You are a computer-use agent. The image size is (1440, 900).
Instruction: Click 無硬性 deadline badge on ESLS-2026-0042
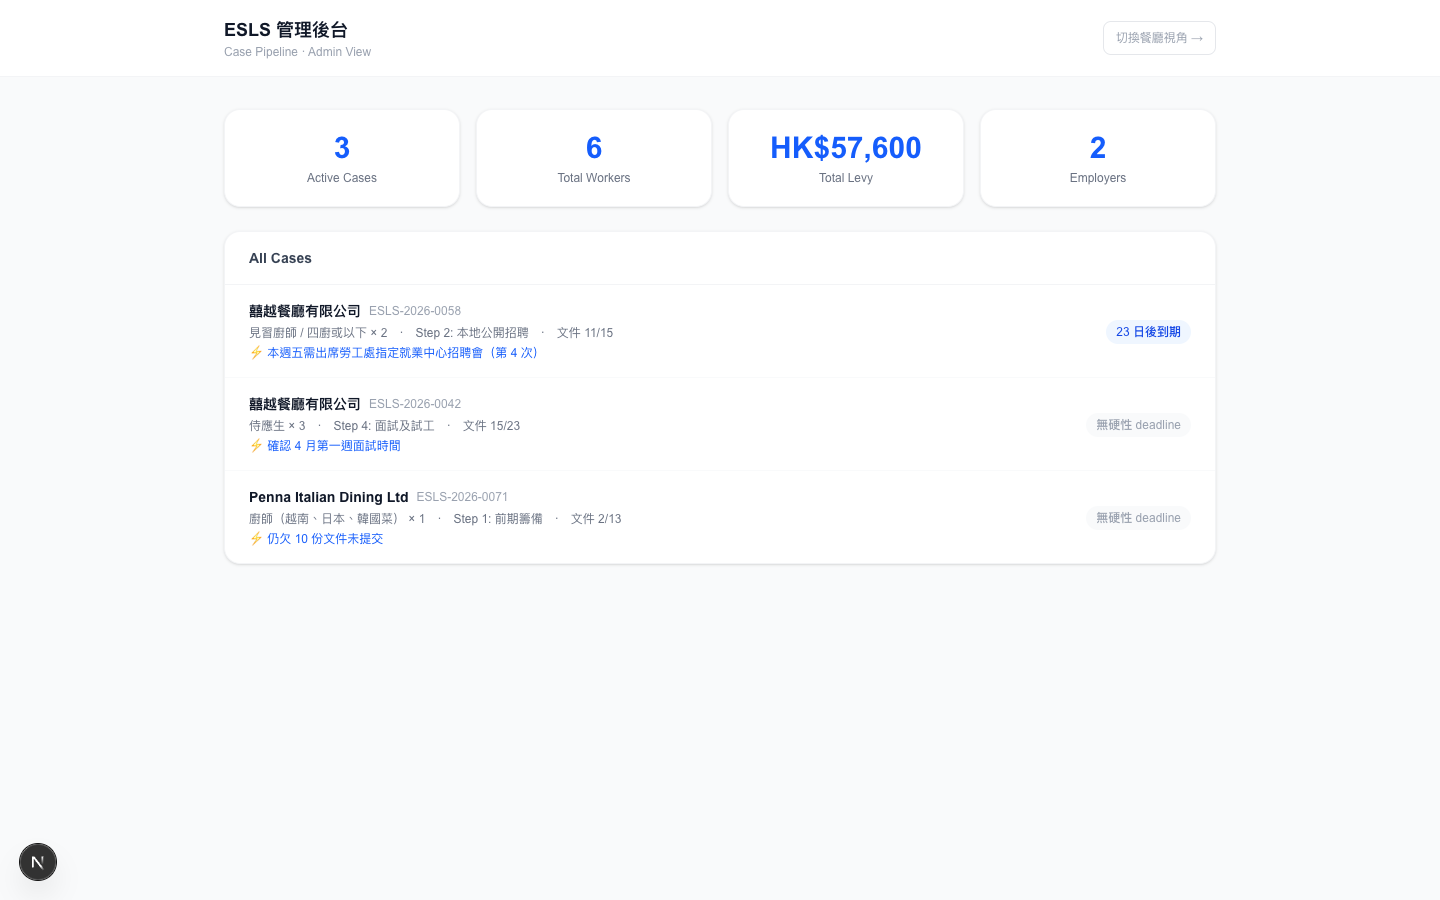tap(1138, 425)
